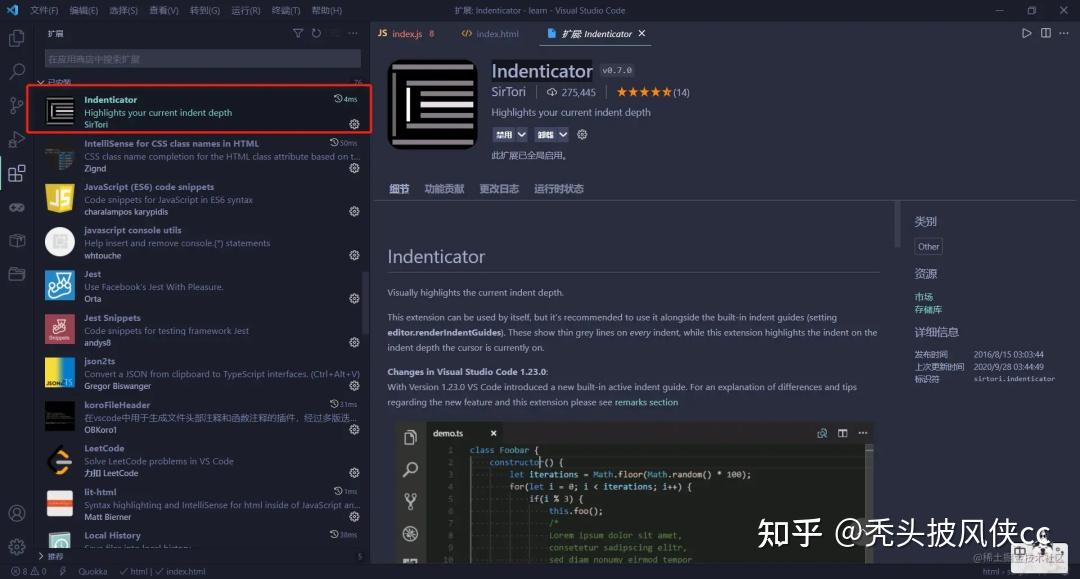
Task: Switch to the index.html editor tab
Action: (x=490, y=34)
